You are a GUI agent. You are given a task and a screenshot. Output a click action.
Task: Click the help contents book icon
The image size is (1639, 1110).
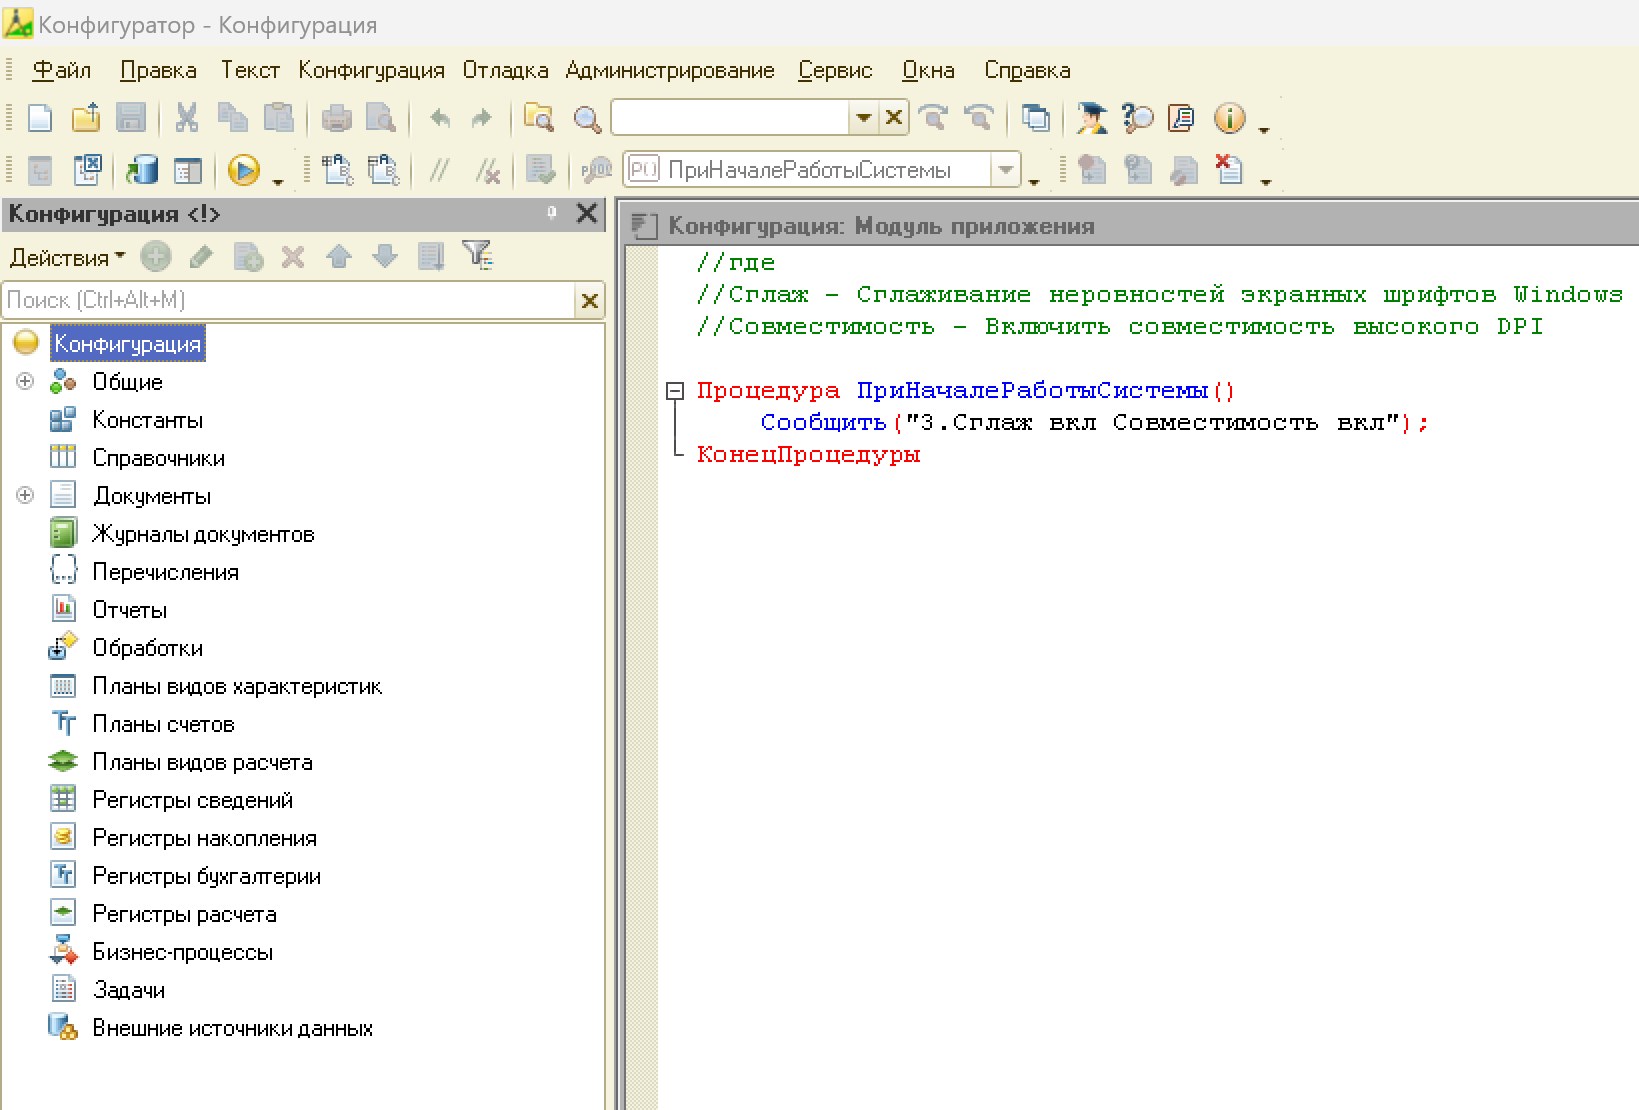[x=1182, y=118]
